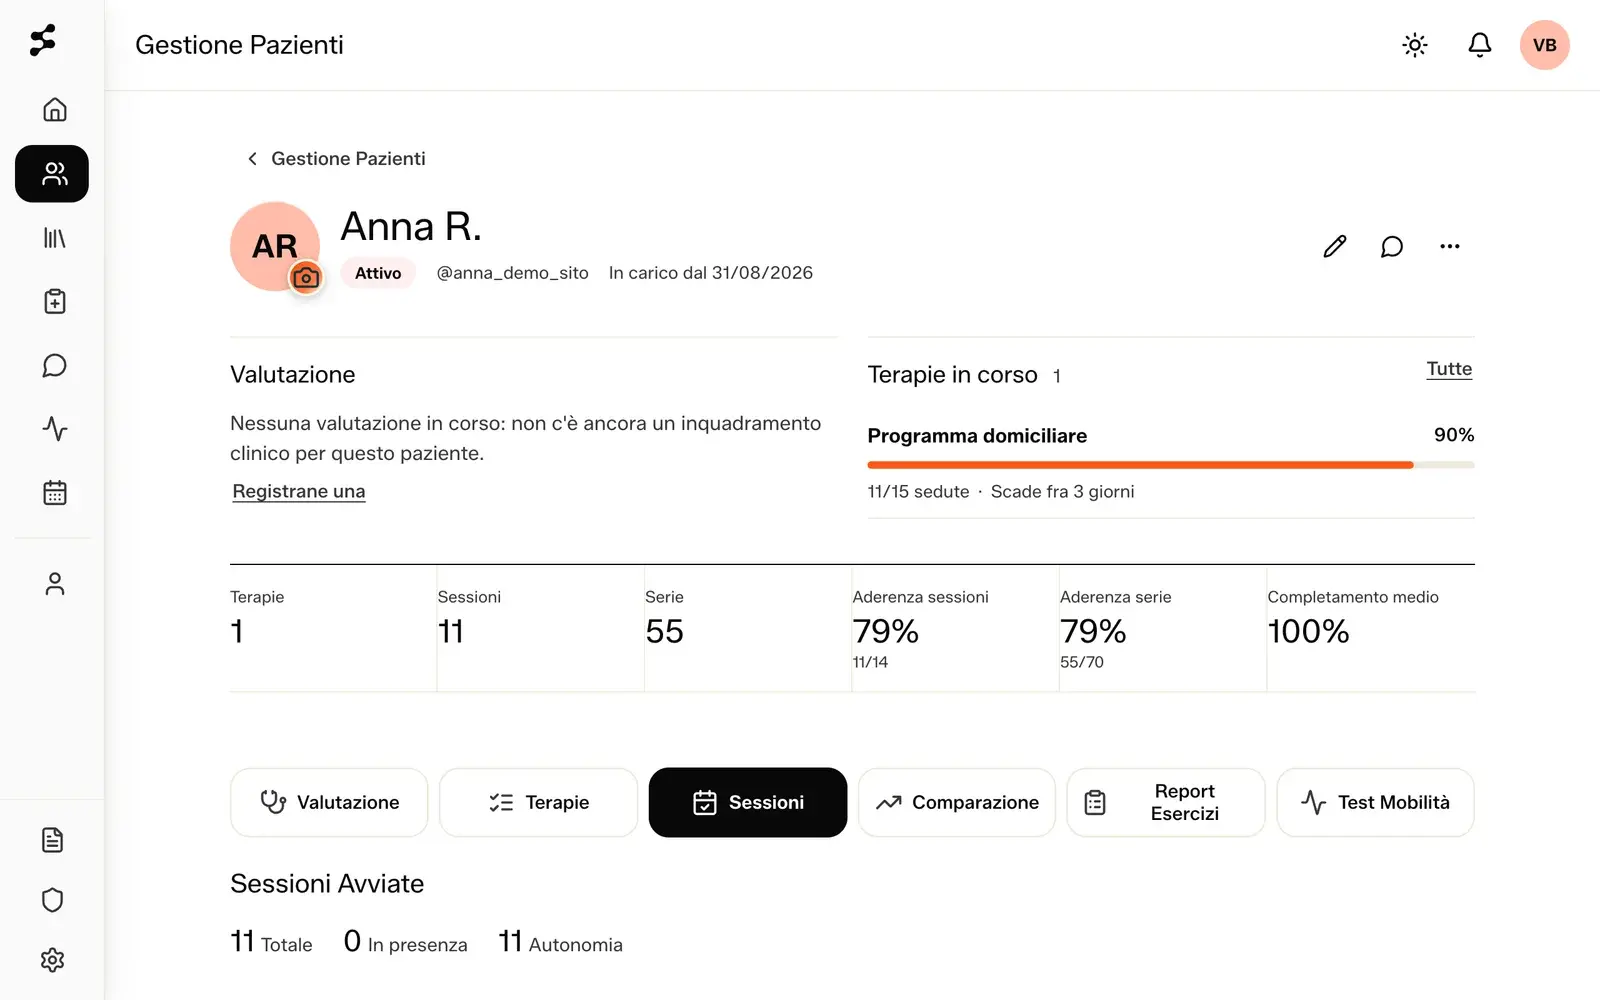1600x1000 pixels.
Task: Select the Sessioni tab
Action: coord(748,802)
